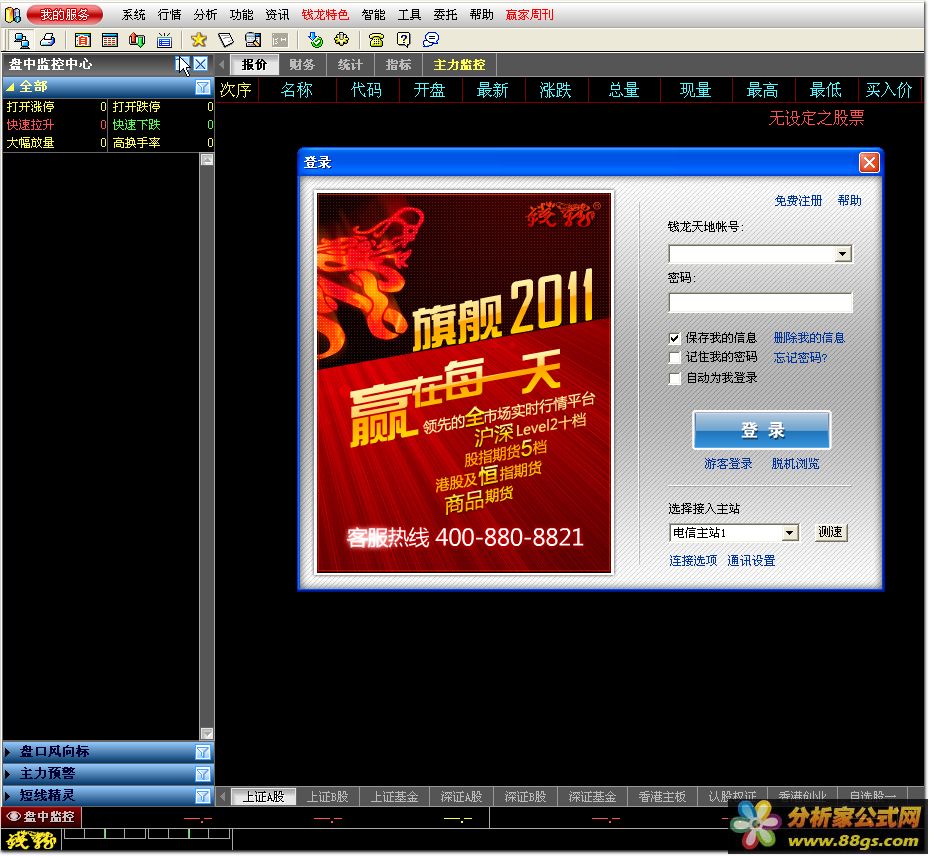Click the filter icon on 短线精灵 row

(x=203, y=796)
